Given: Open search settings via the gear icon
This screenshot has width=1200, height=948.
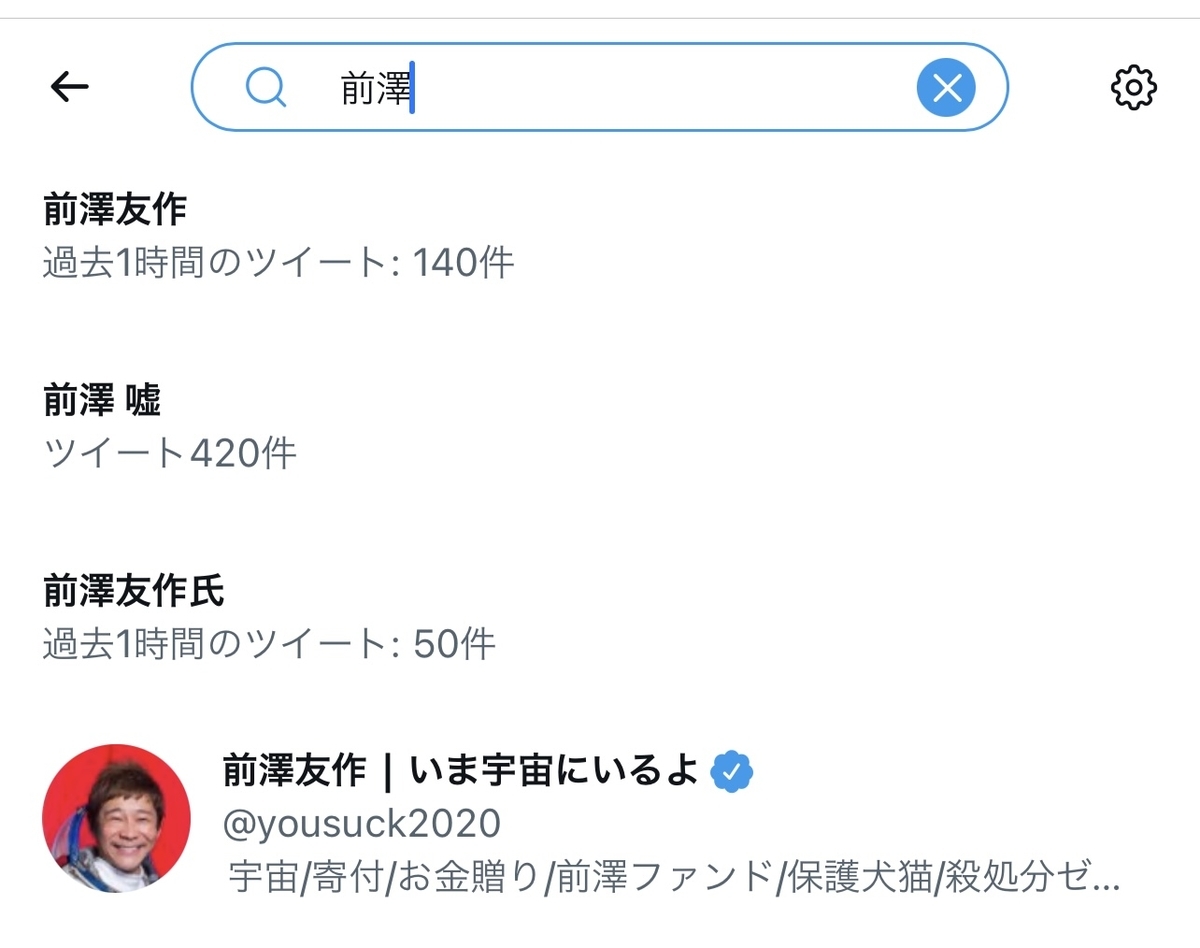Looking at the screenshot, I should [x=1134, y=88].
